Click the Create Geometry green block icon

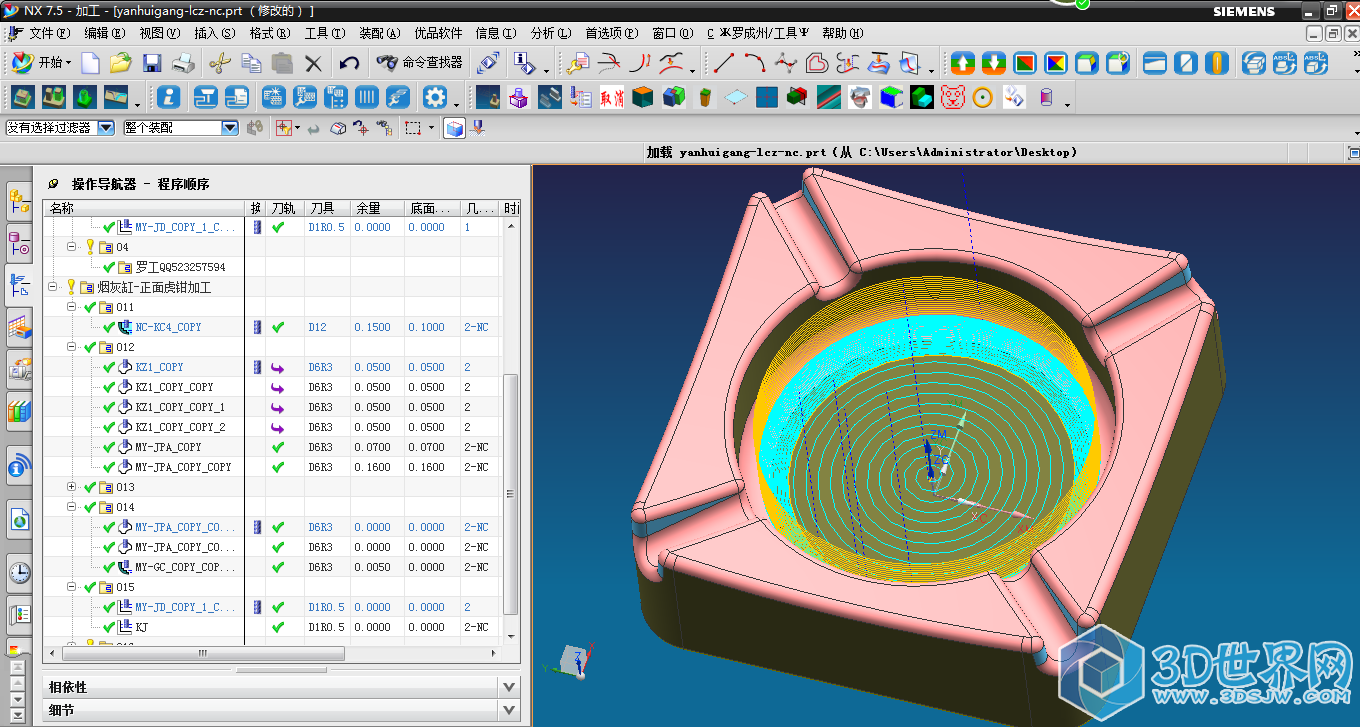click(86, 97)
